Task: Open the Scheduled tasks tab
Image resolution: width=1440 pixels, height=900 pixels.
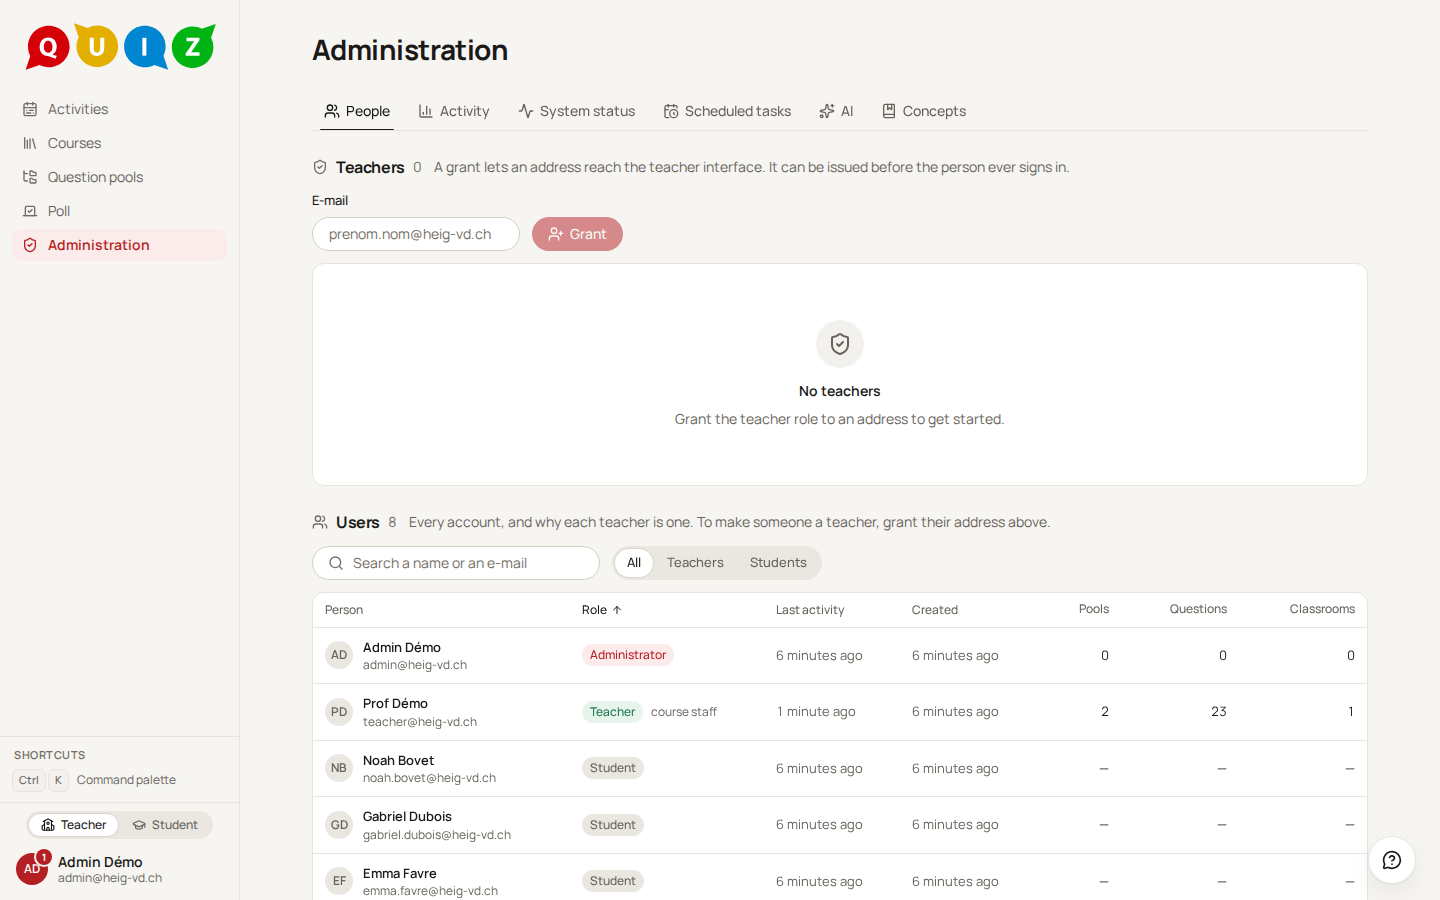Action: [728, 111]
